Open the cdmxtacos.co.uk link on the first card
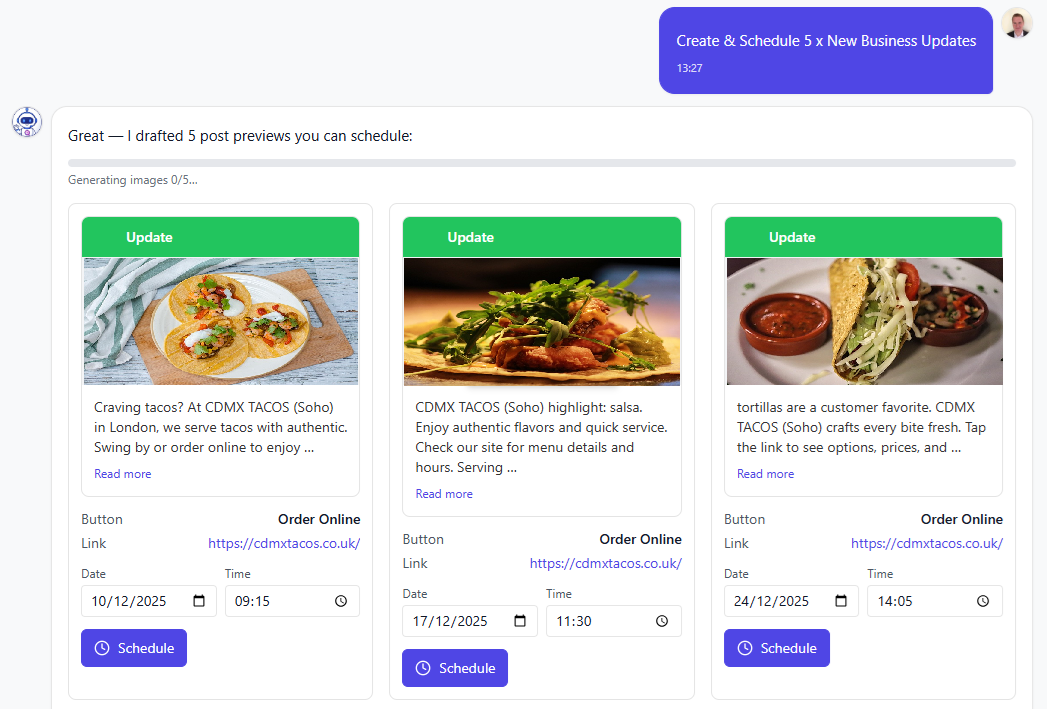Viewport: 1047px width, 709px height. (x=284, y=543)
